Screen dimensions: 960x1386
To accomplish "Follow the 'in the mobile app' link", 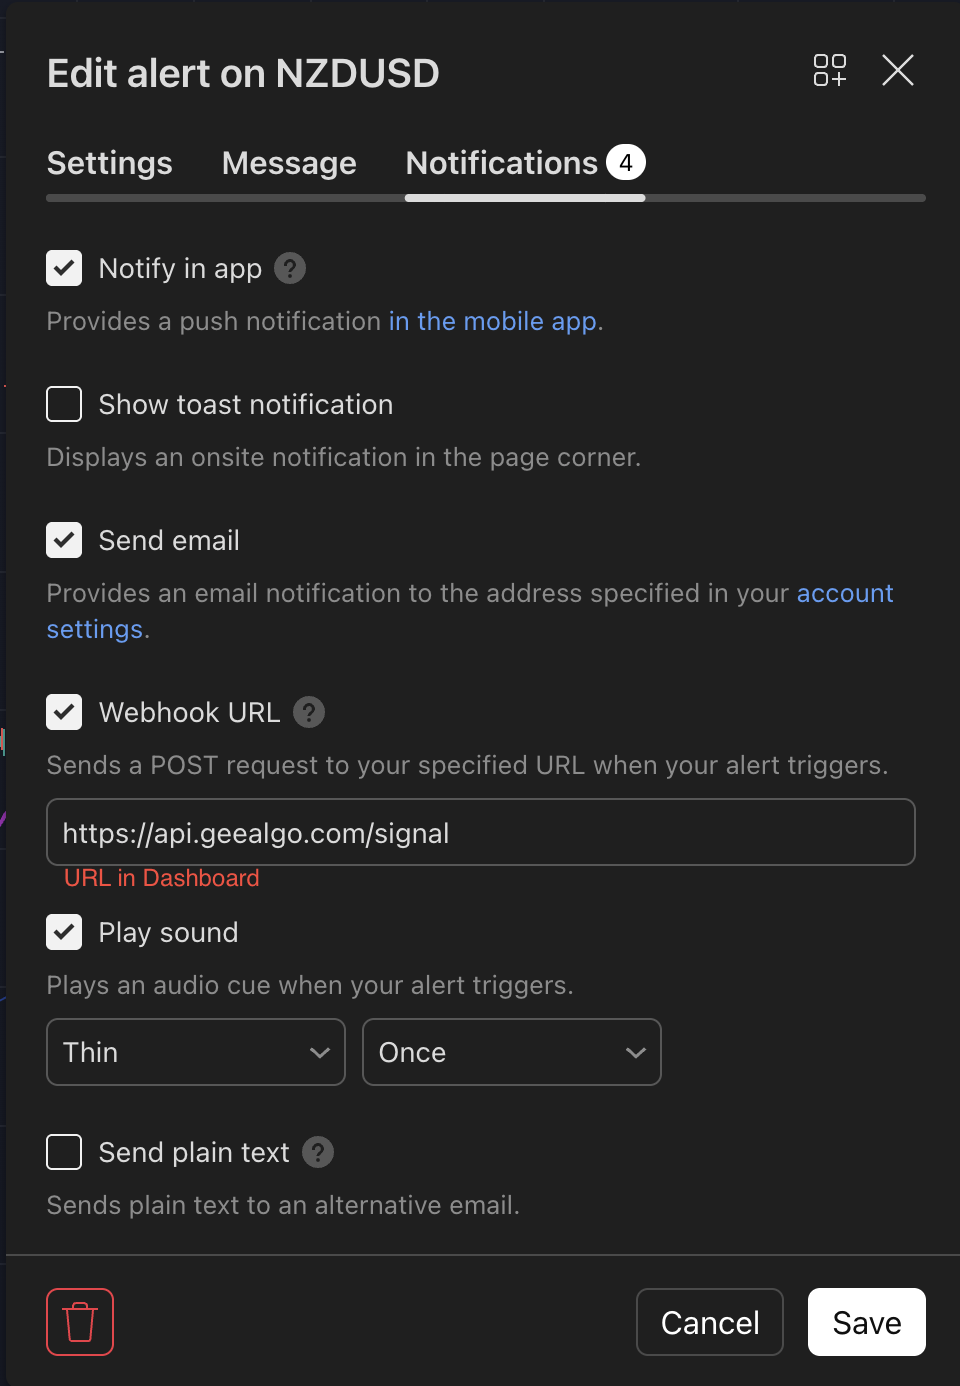I will click(493, 321).
